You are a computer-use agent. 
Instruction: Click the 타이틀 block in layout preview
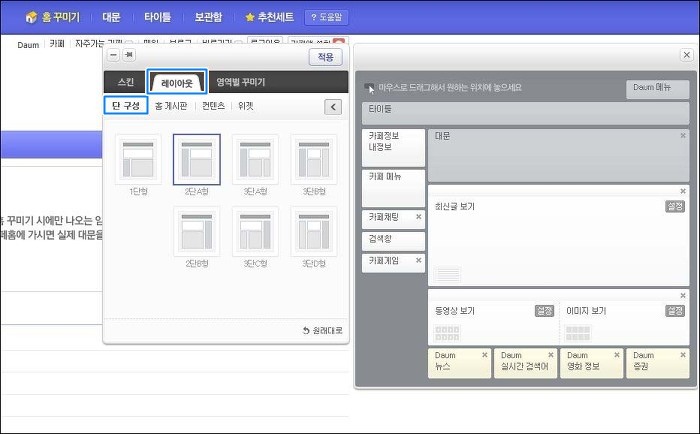tap(525, 113)
